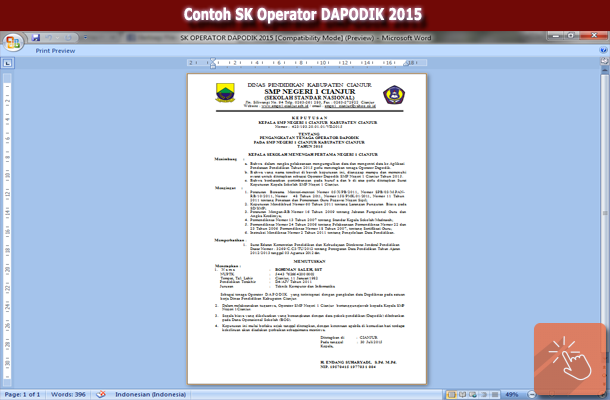The width and height of the screenshot is (610, 400).
Task: Open zoom dialog via 49% level
Action: click(512, 395)
